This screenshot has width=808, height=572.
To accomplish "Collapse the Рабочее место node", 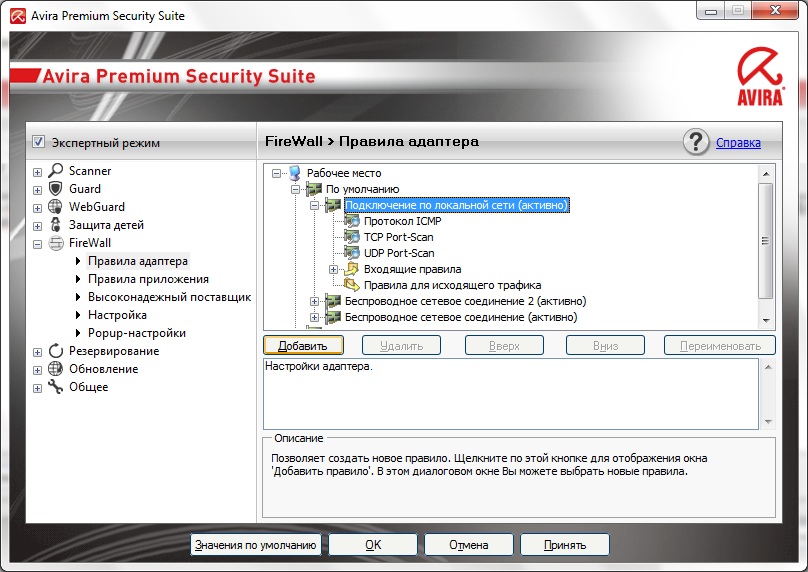I will 276,174.
